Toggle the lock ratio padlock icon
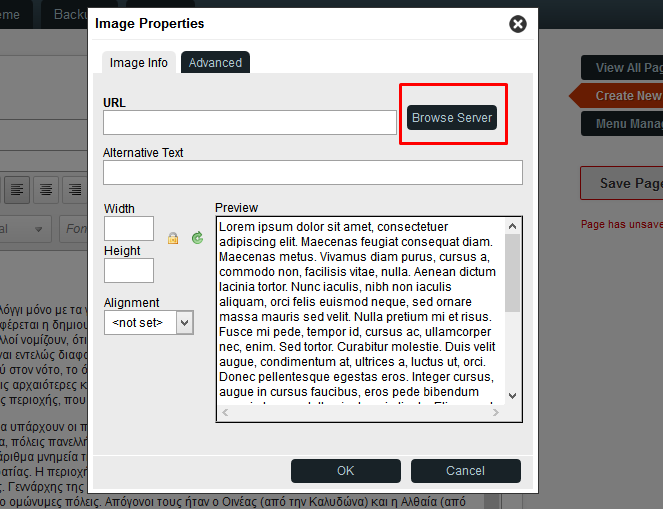Image resolution: width=663 pixels, height=509 pixels. pyautogui.click(x=173, y=238)
